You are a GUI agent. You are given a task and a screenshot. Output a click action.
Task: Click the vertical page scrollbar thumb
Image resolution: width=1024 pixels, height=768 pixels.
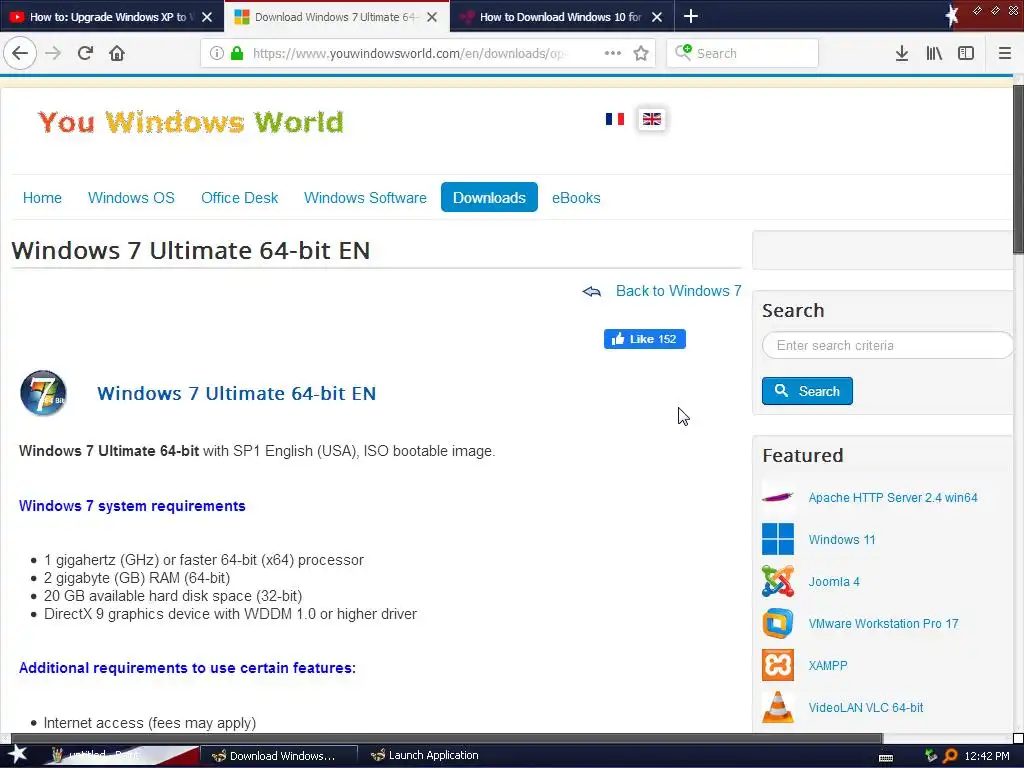(1018, 170)
